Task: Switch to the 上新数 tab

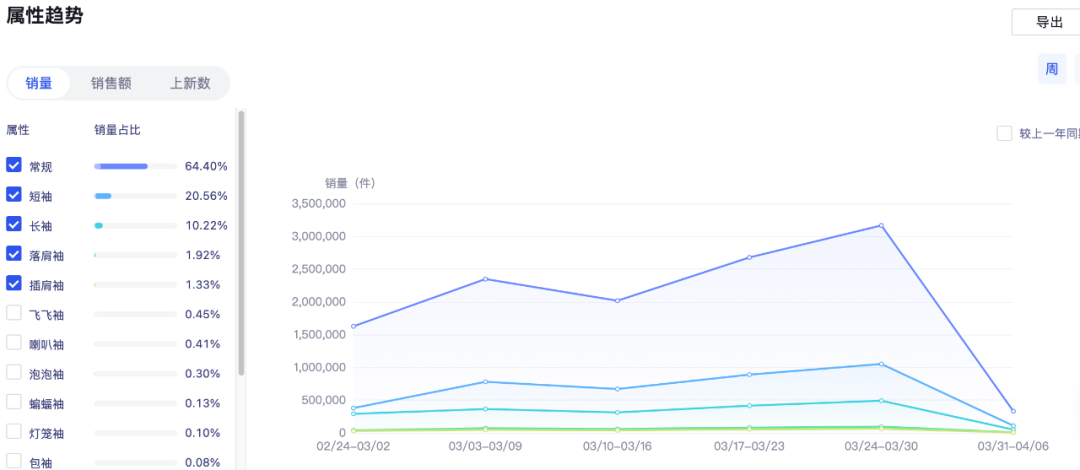Action: tap(190, 83)
